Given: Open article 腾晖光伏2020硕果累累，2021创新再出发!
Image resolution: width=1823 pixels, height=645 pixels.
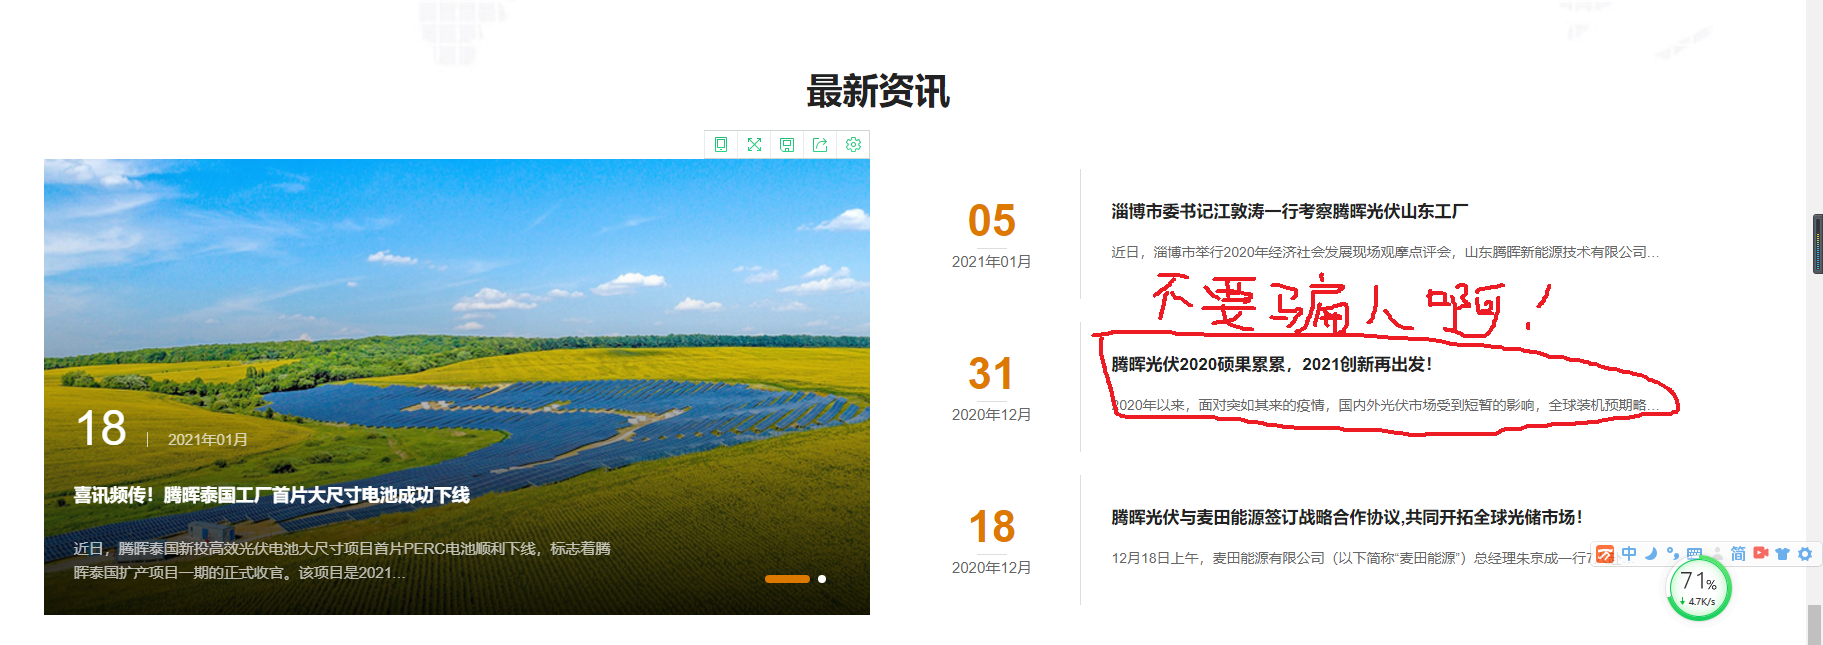Looking at the screenshot, I should tap(1271, 364).
